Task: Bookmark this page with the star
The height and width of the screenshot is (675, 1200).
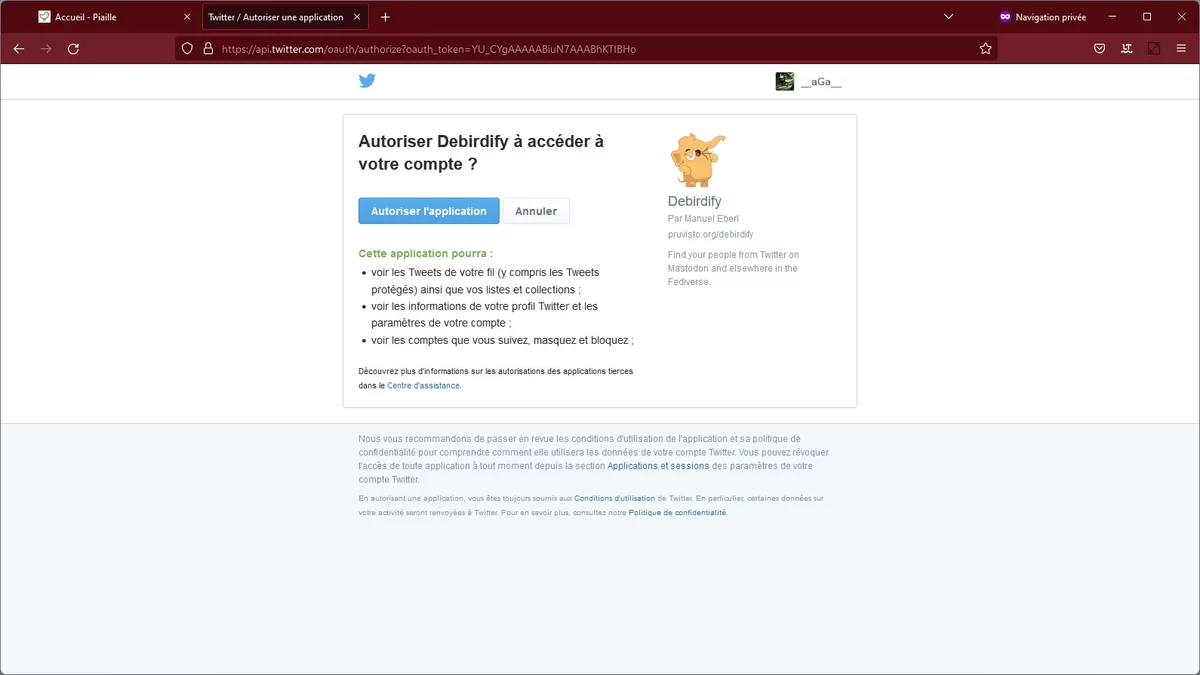Action: pyautogui.click(x=985, y=48)
